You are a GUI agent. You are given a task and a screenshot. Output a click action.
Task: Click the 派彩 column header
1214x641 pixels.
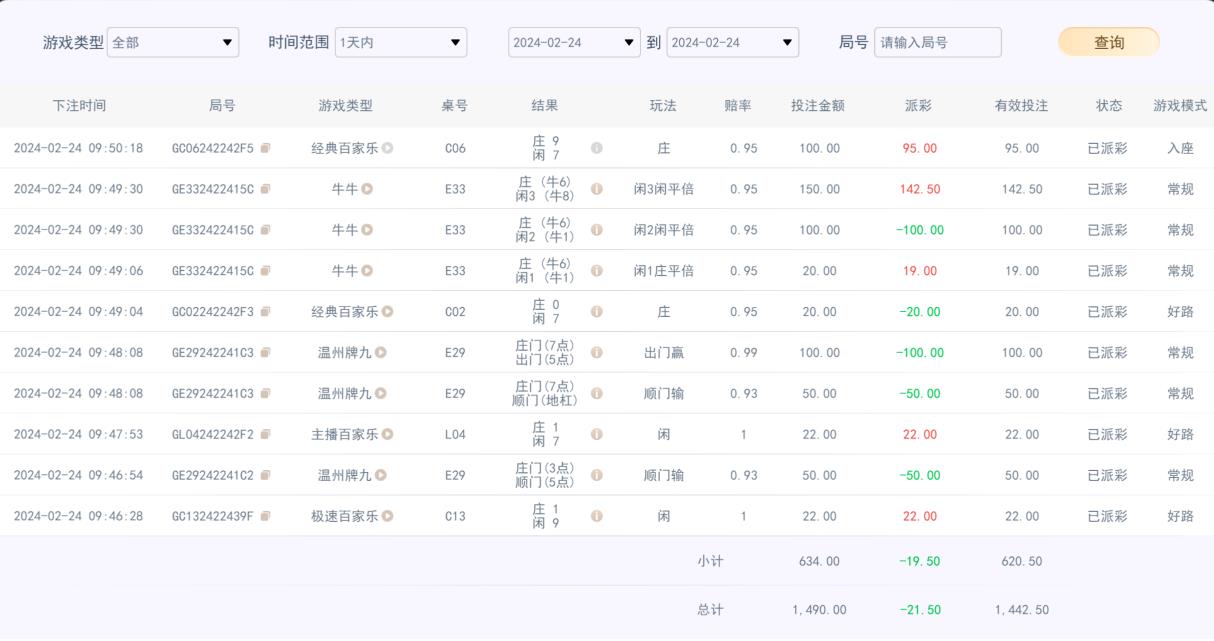(918, 106)
